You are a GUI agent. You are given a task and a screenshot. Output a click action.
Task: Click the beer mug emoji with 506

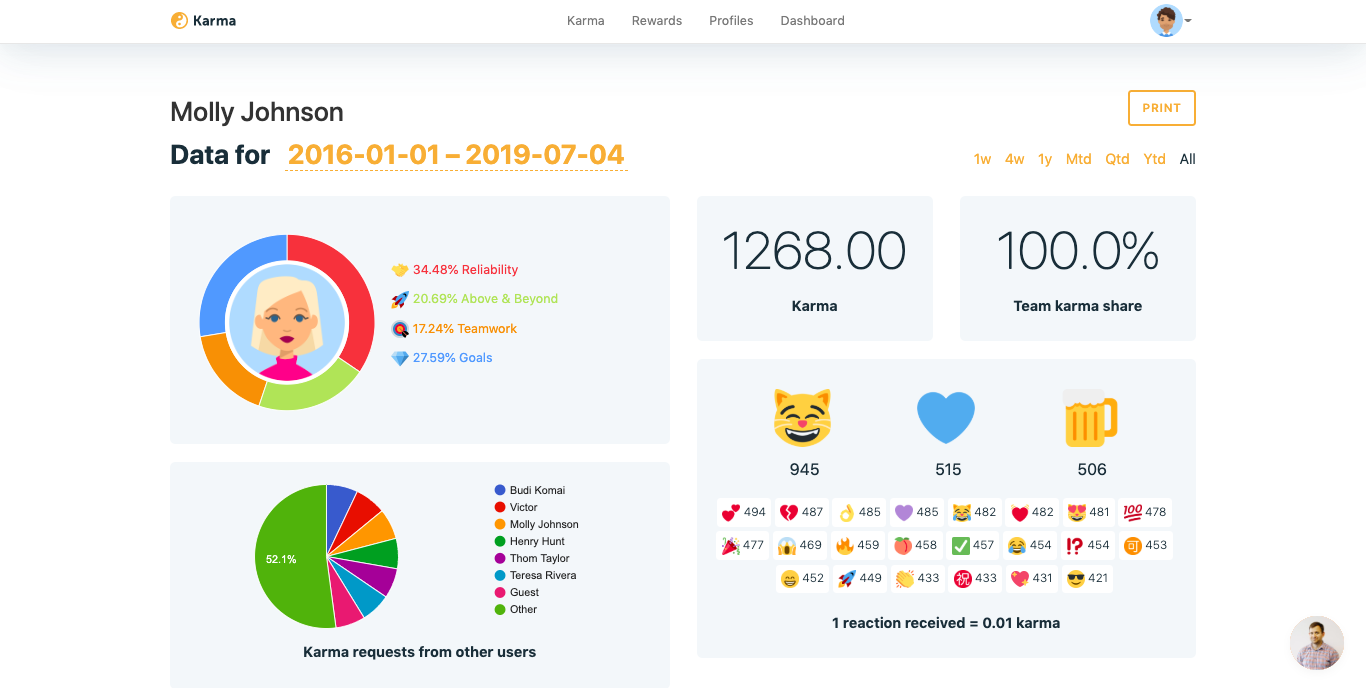[1090, 417]
